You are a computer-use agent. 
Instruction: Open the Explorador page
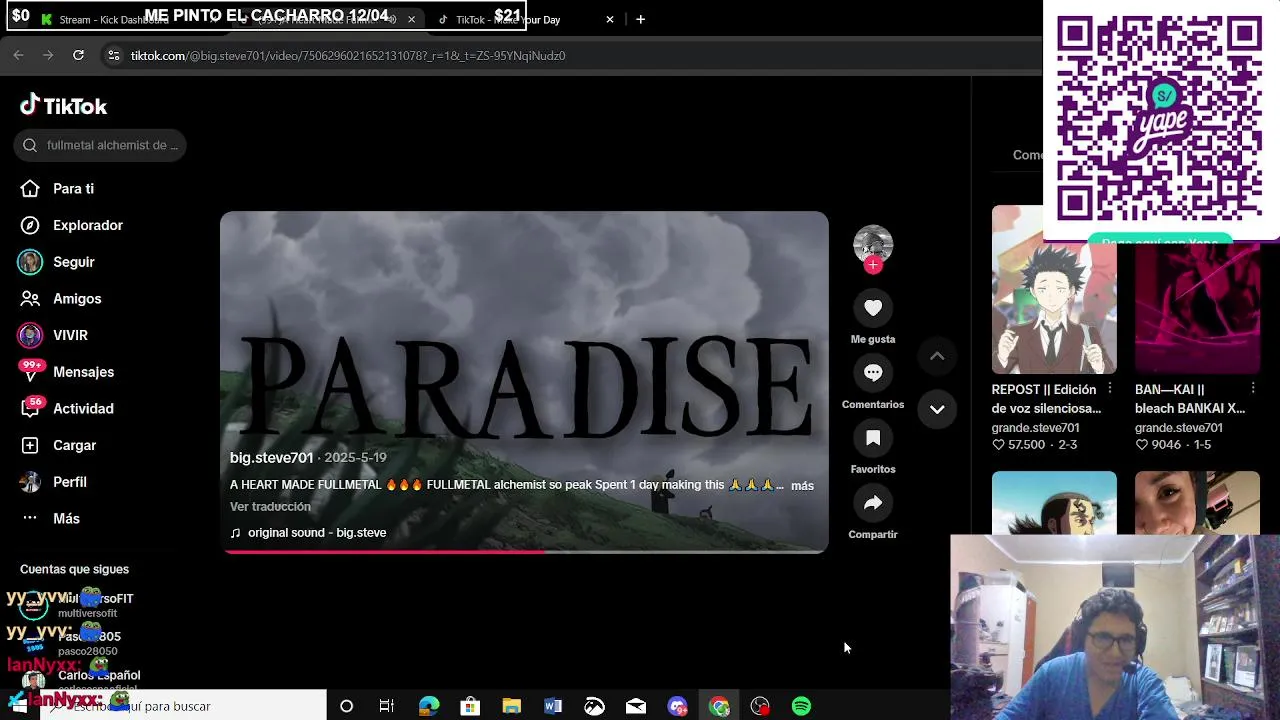[x=72, y=225]
